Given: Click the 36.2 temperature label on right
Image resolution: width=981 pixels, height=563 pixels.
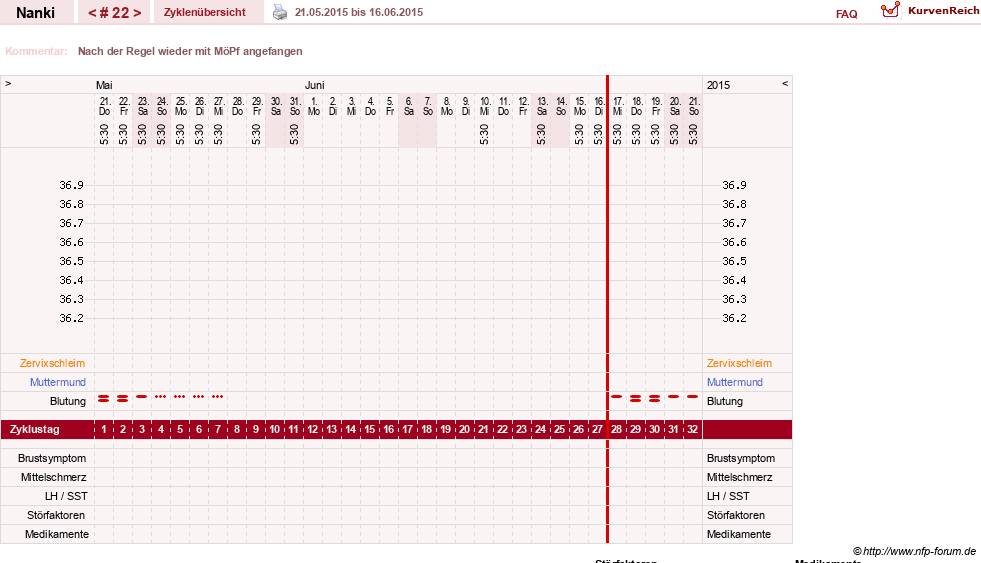Looking at the screenshot, I should (x=734, y=318).
